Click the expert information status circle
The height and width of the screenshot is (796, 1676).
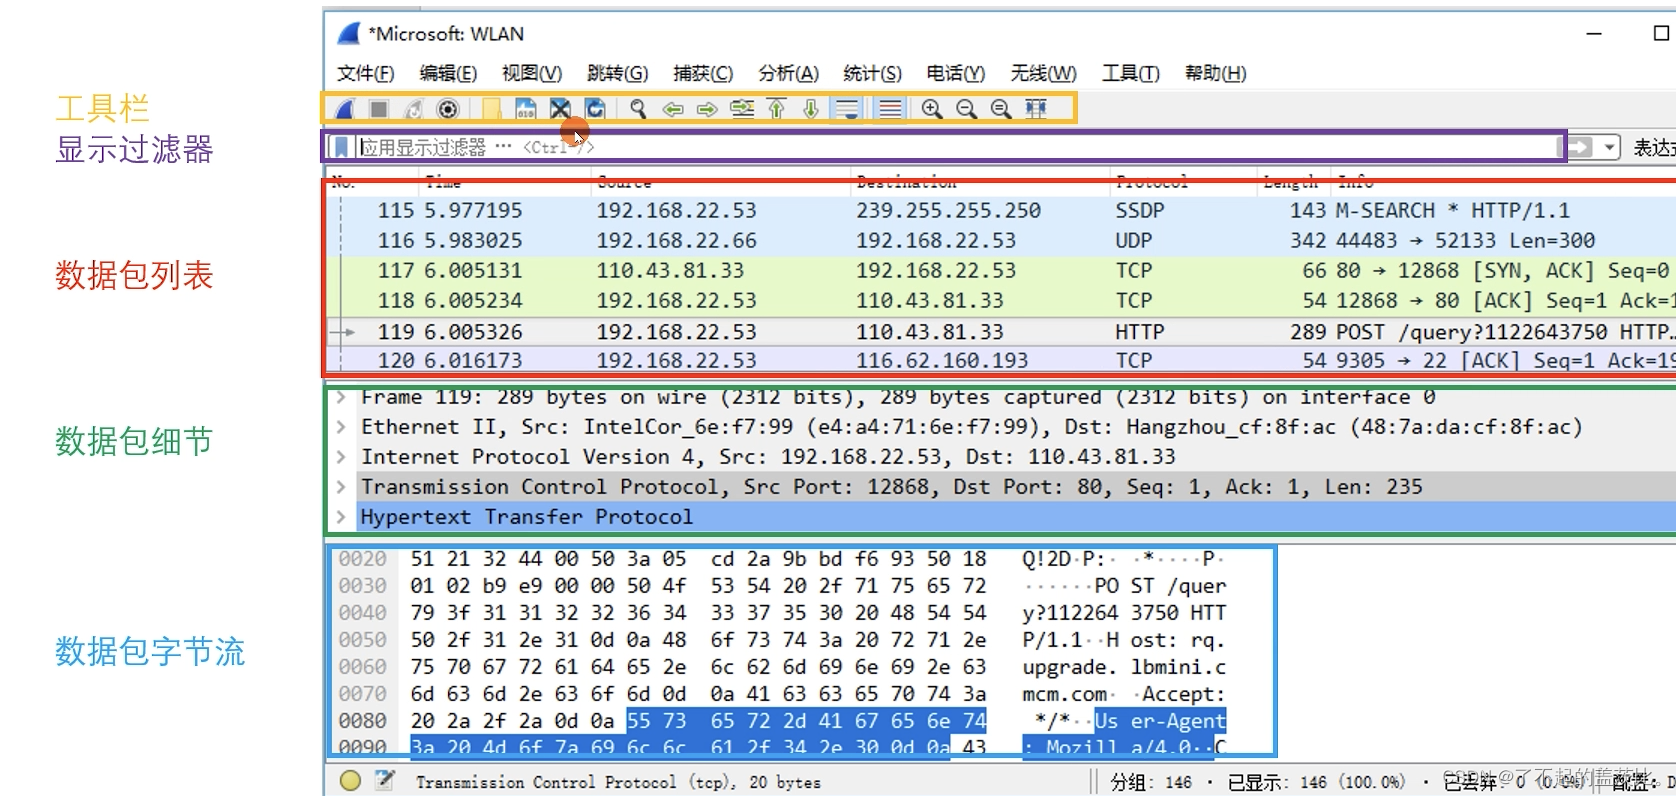click(x=350, y=781)
